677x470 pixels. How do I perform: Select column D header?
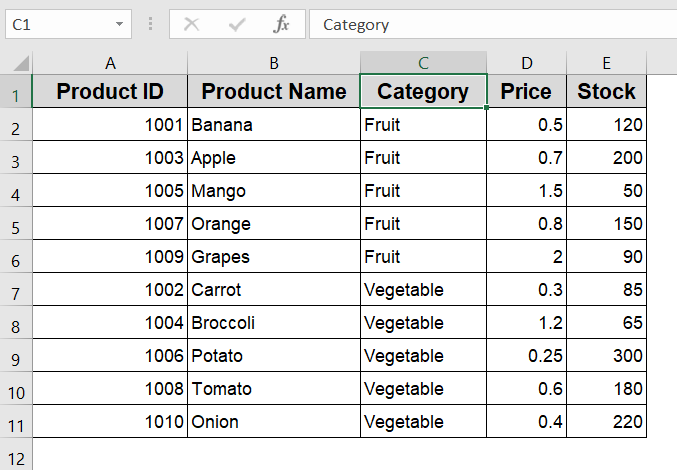tap(526, 63)
